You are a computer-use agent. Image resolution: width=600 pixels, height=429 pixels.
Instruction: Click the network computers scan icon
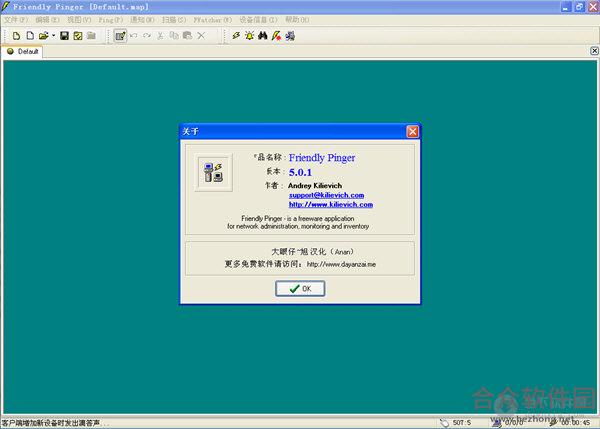pyautogui.click(x=290, y=36)
